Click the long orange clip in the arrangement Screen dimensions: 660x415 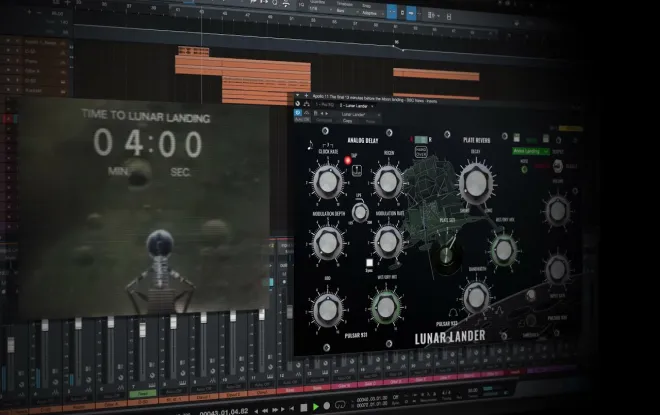point(243,67)
